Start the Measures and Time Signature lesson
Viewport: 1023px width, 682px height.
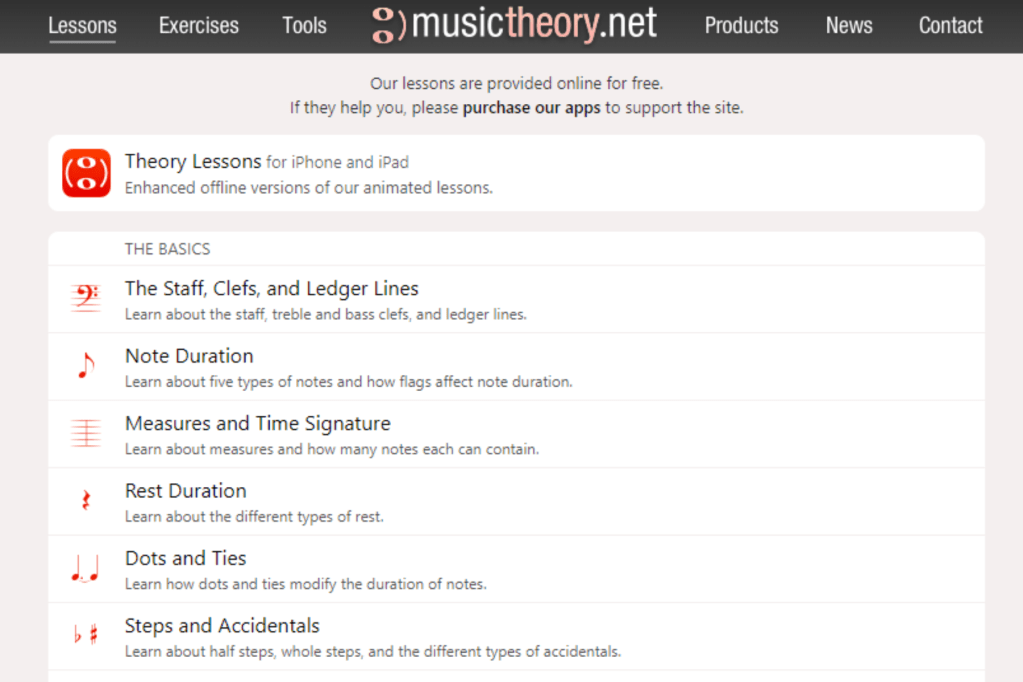pyautogui.click(x=257, y=423)
